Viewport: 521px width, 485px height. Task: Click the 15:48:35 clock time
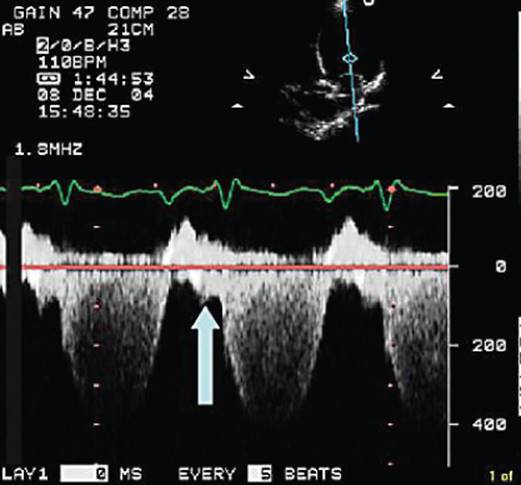pos(84,112)
